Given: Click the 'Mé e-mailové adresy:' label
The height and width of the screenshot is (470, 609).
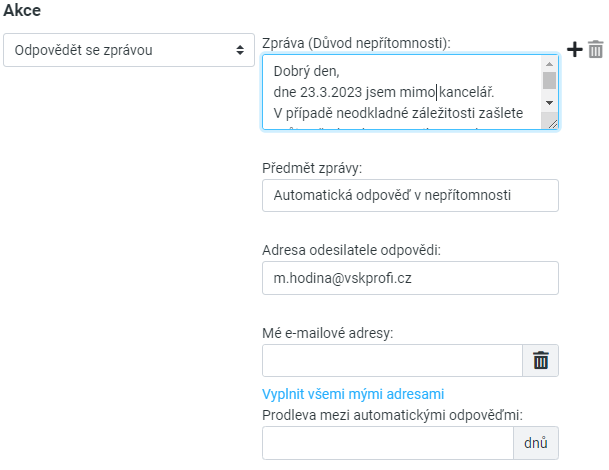Looking at the screenshot, I should (327, 332).
